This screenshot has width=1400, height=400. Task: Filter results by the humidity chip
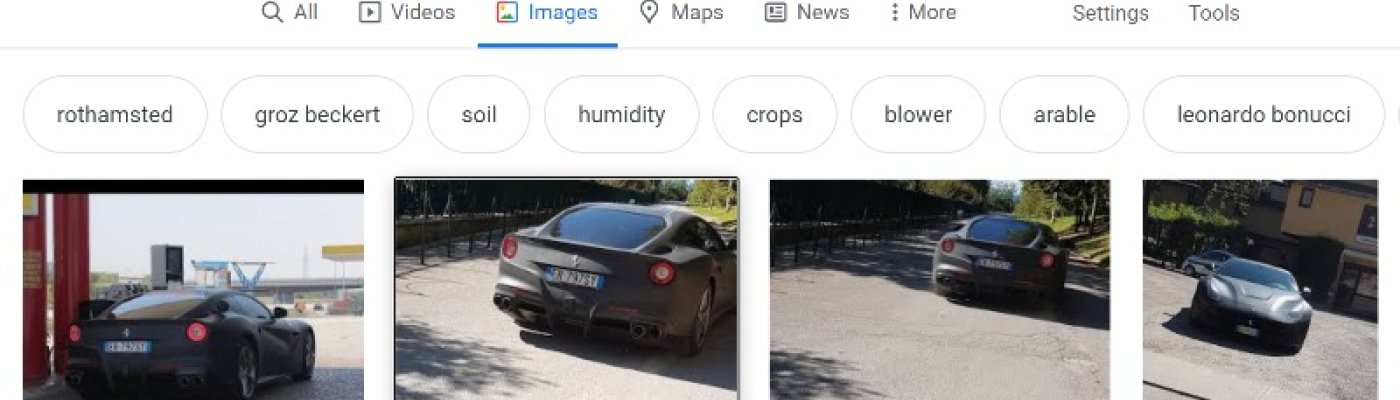(621, 114)
